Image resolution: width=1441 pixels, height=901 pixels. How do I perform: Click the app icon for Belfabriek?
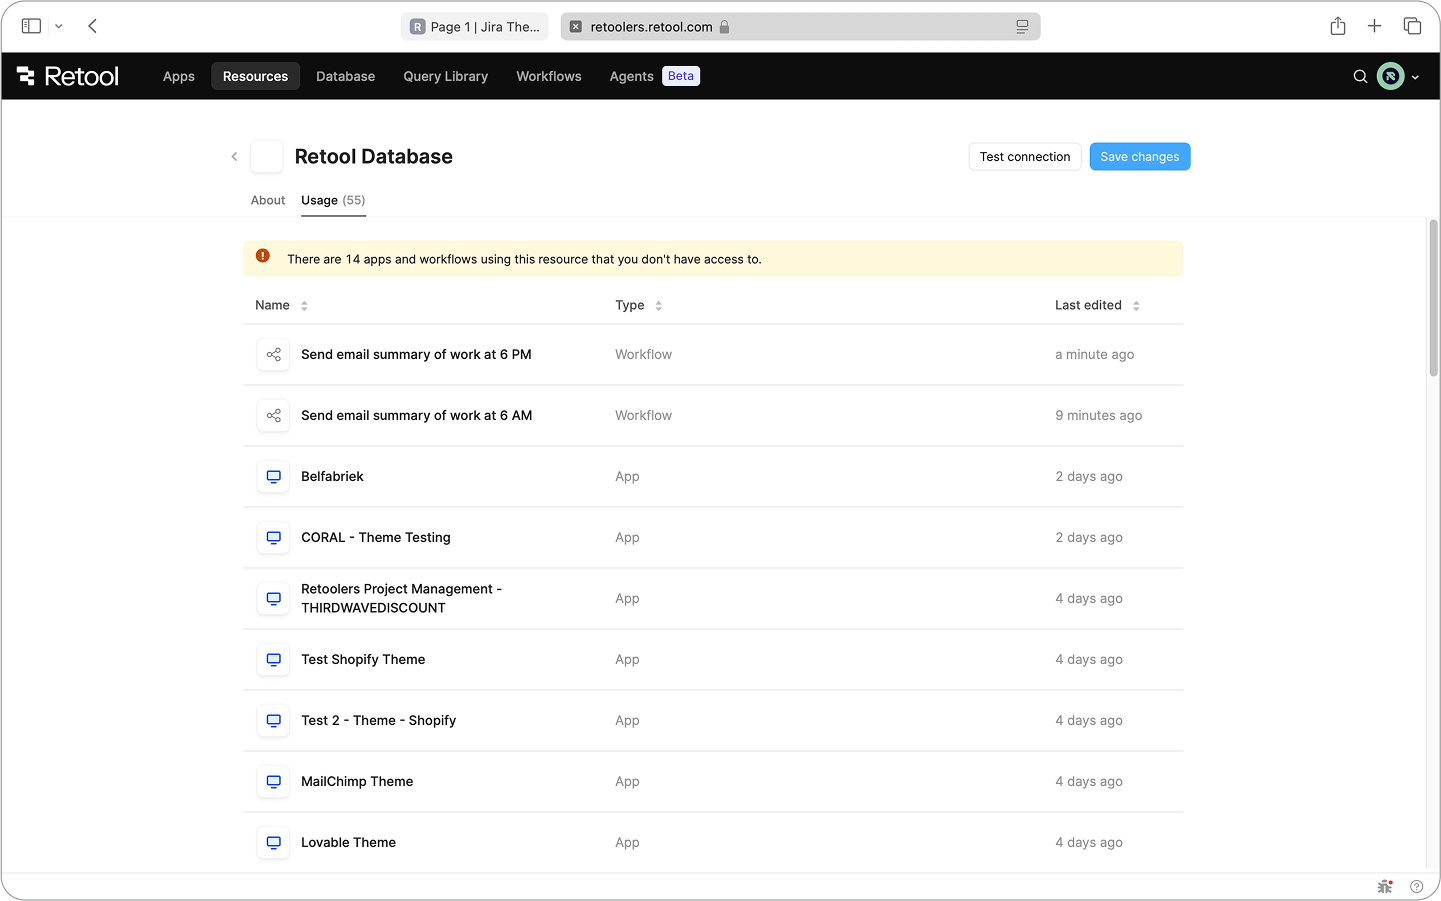[x=273, y=477]
